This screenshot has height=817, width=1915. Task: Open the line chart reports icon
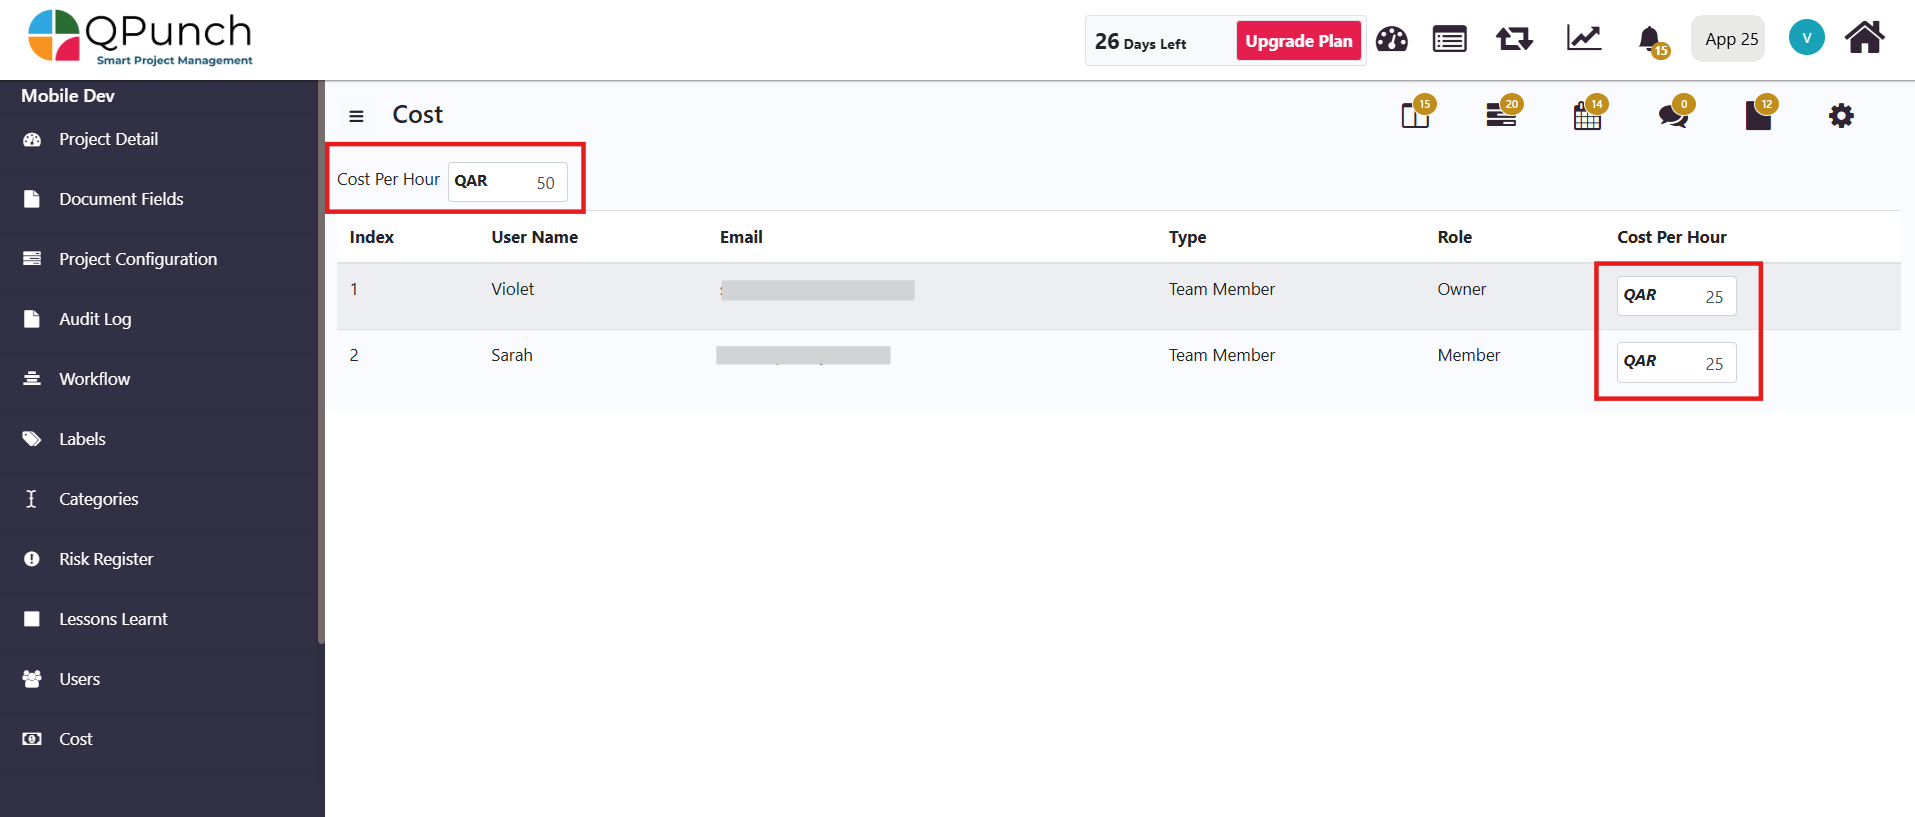[1584, 39]
